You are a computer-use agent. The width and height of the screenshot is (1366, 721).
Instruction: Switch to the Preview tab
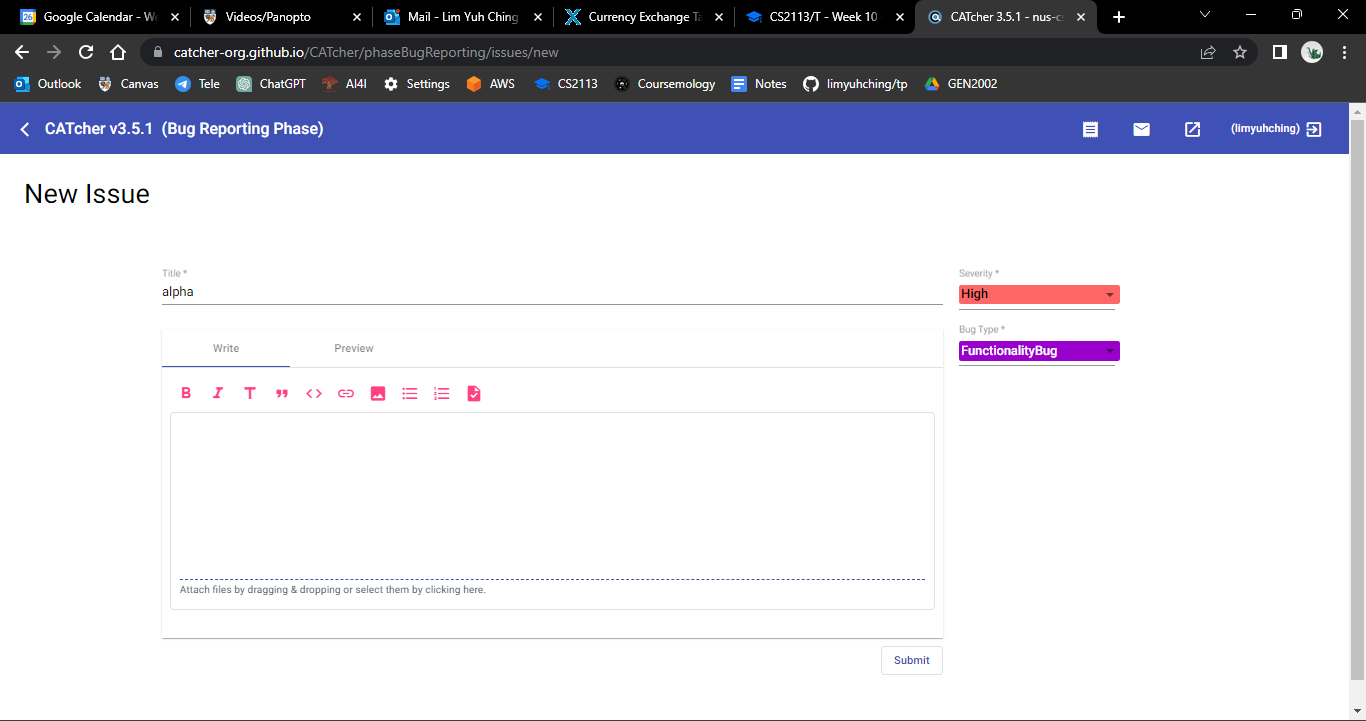coord(354,348)
